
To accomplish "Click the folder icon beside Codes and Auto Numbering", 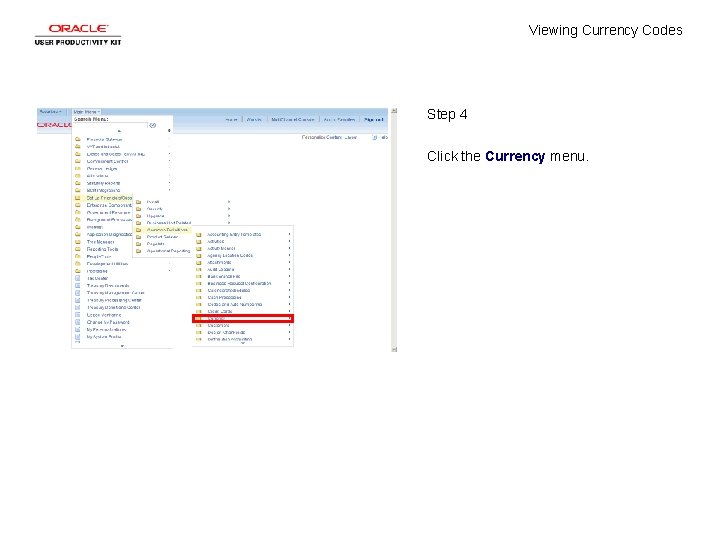I will (198, 304).
